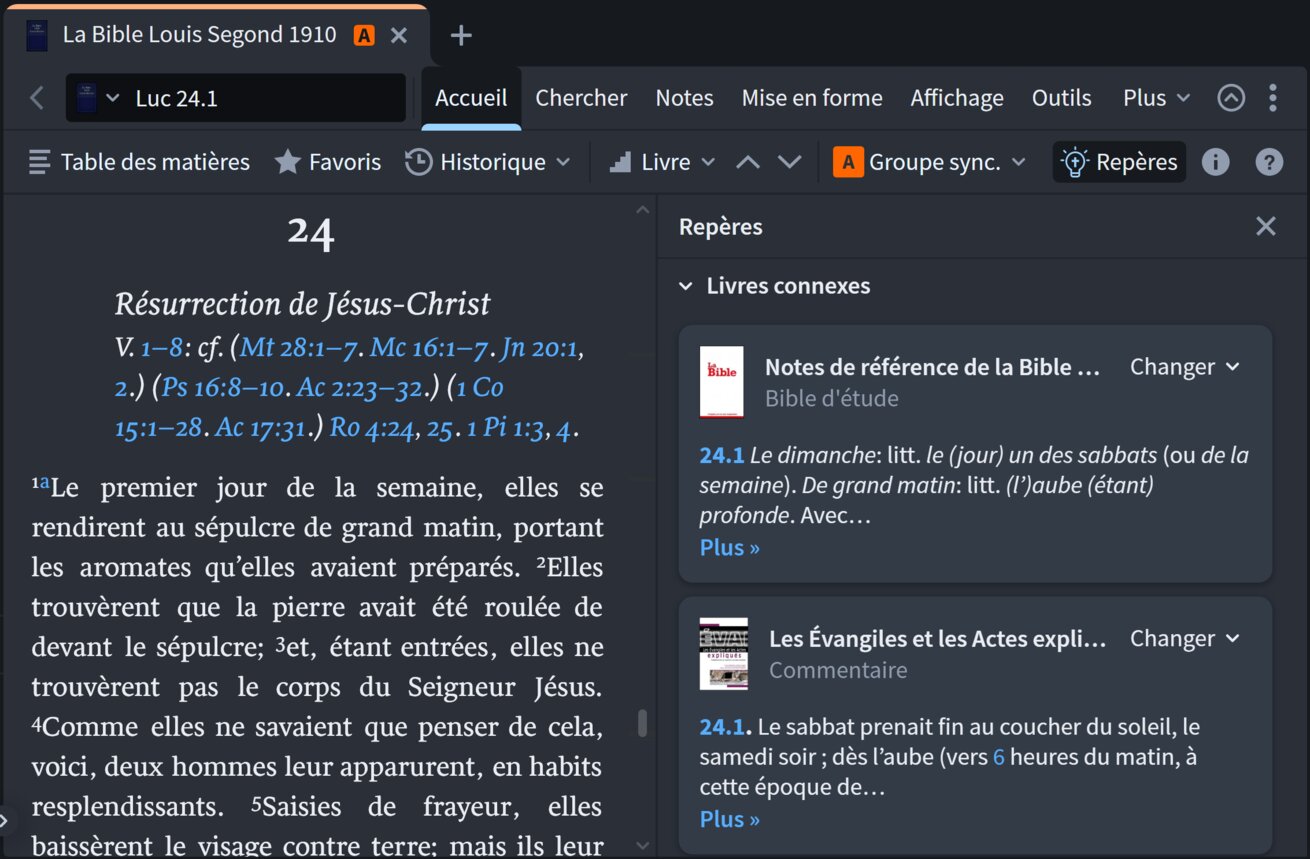This screenshot has height=859, width=1310.
Task: Toggle the Repères panel button
Action: click(x=1119, y=162)
